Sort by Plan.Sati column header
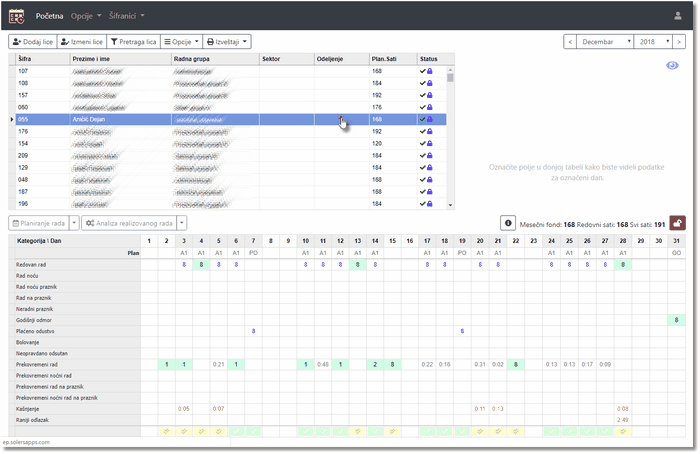This screenshot has width=700, height=454. [393, 59]
